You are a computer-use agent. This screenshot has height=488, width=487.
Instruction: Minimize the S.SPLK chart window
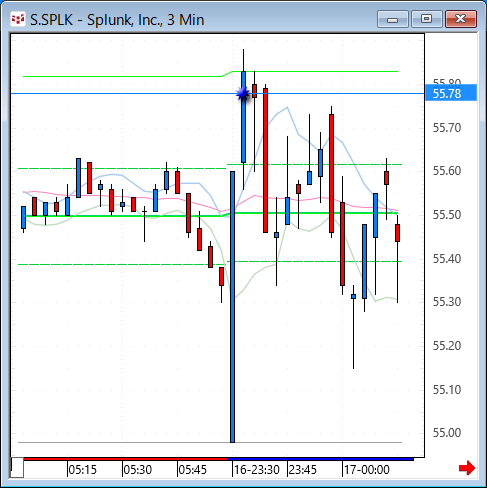(393, 19)
